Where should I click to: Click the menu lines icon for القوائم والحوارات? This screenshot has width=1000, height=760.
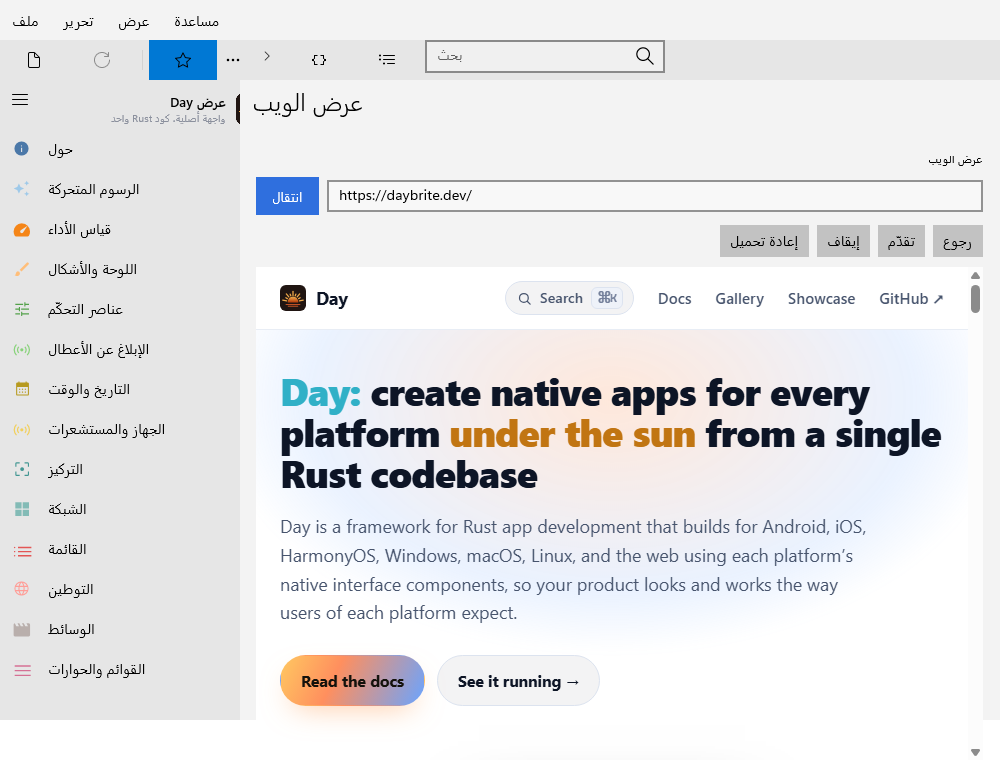(22, 670)
